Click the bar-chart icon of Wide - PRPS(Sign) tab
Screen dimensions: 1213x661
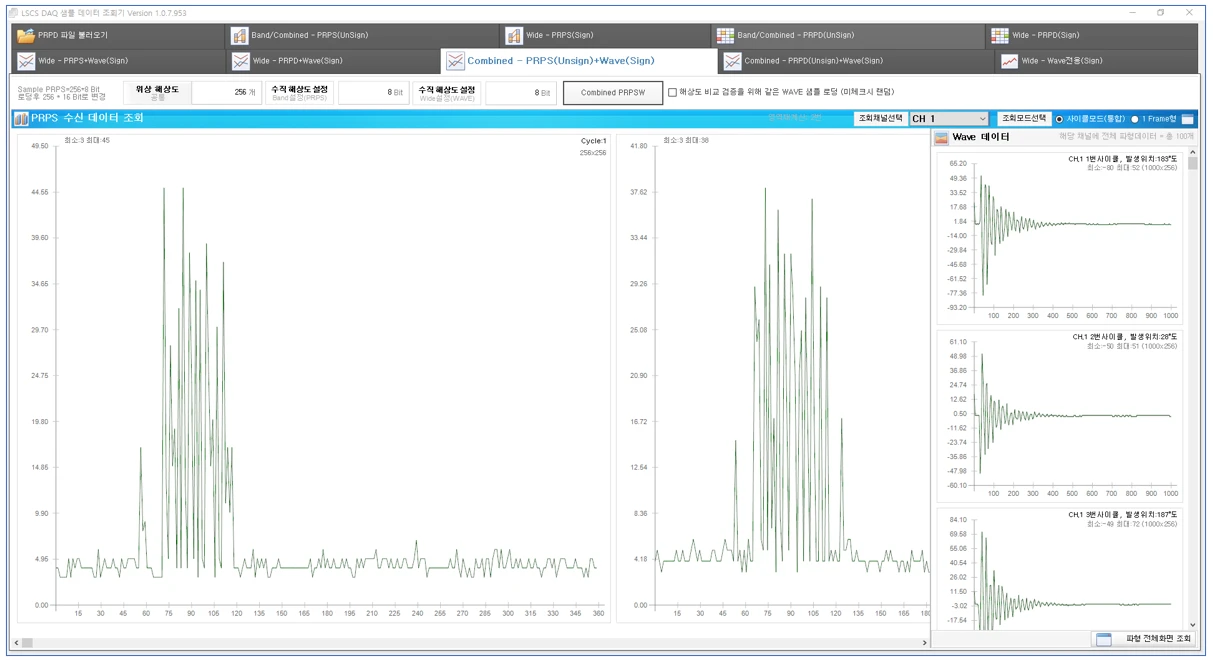(x=514, y=36)
